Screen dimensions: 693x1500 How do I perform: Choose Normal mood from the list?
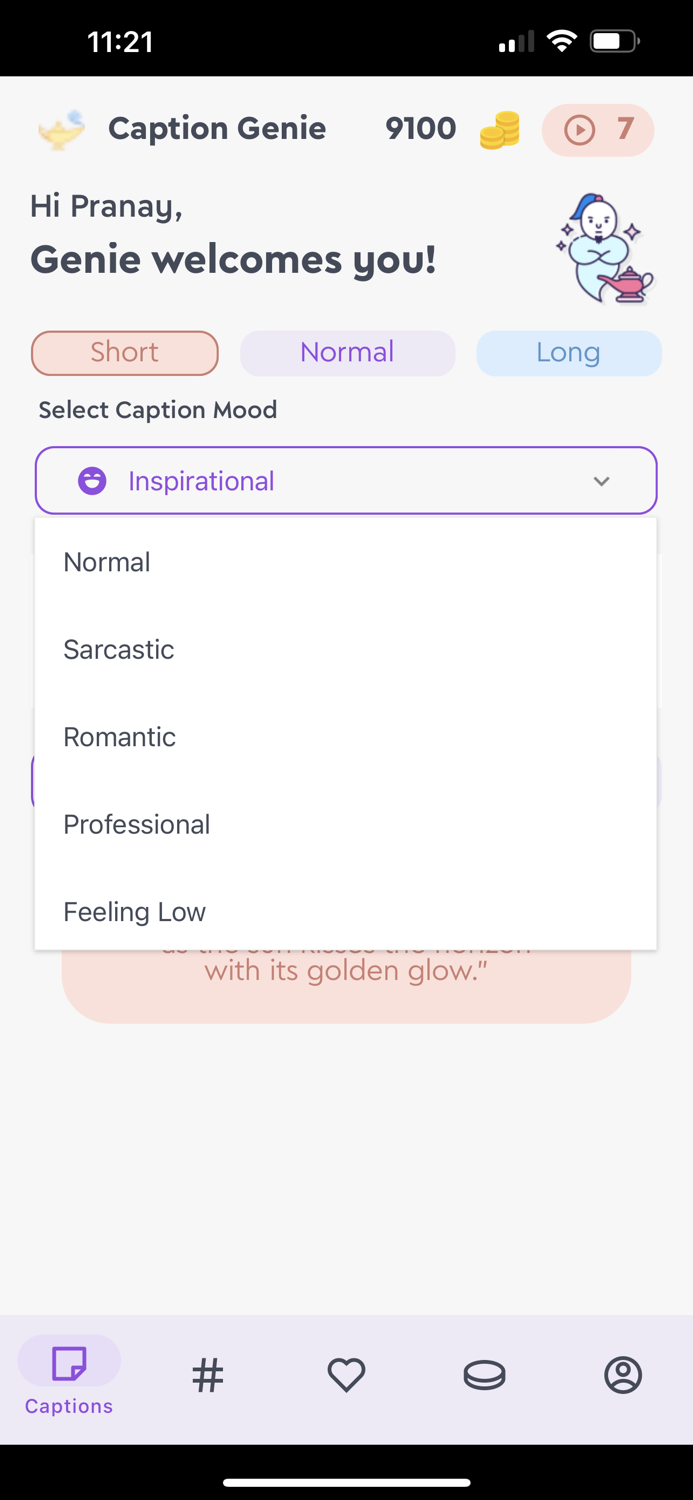tap(106, 562)
